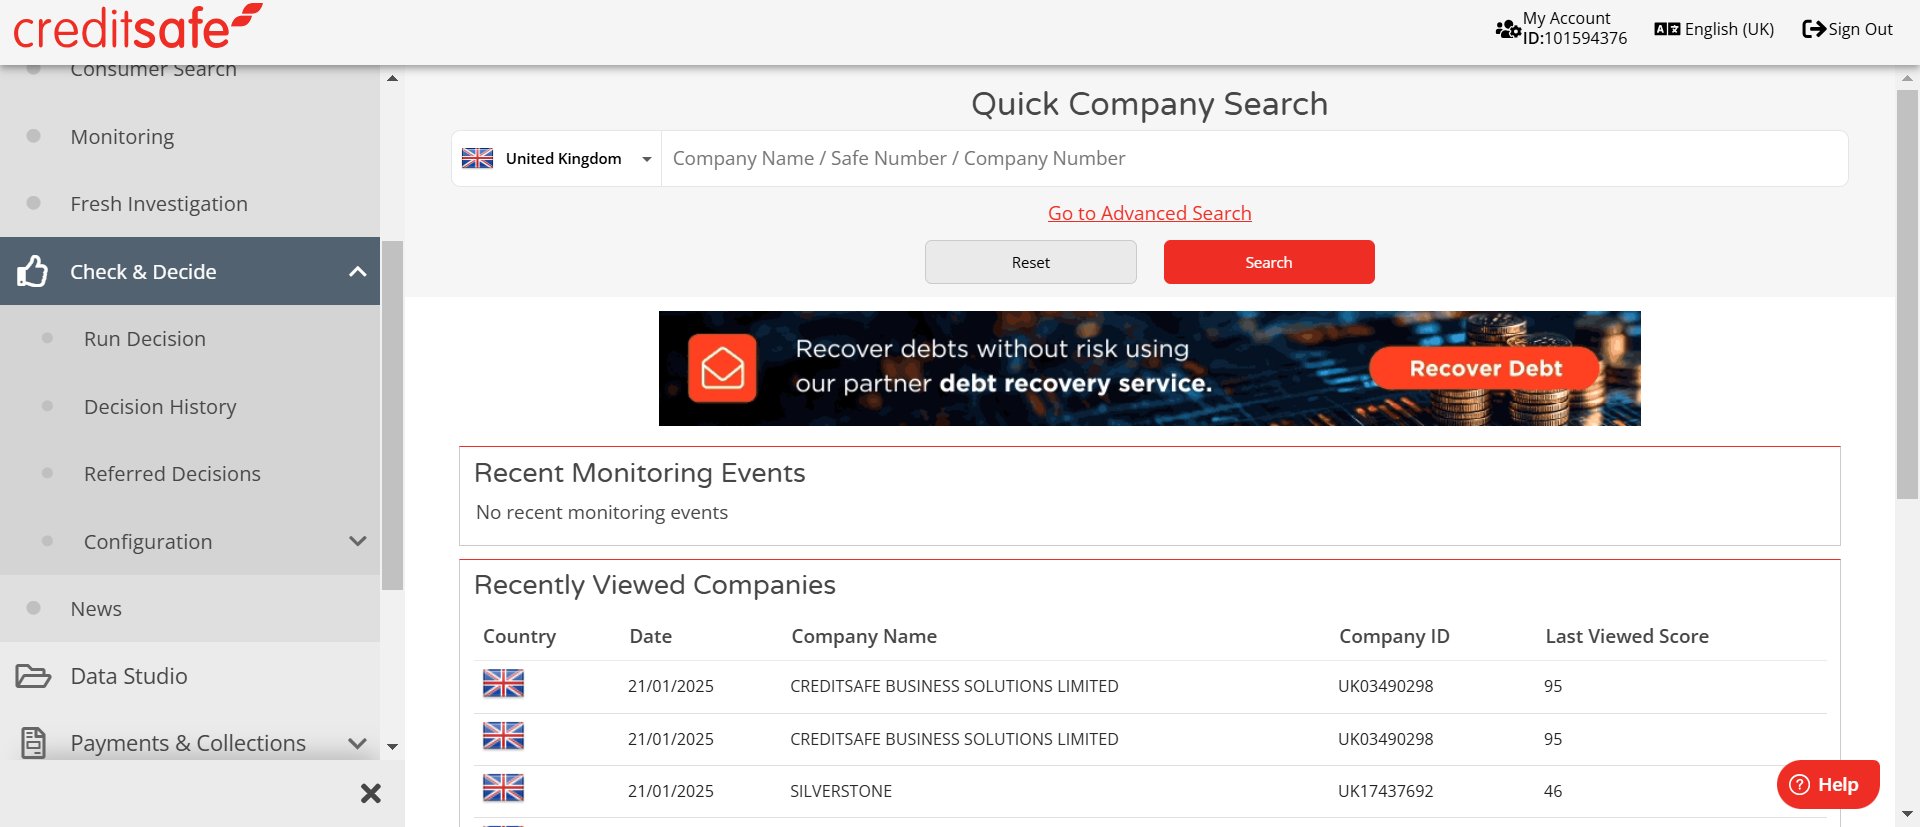
Task: Expand Payments & Collections menu
Action: click(x=357, y=743)
